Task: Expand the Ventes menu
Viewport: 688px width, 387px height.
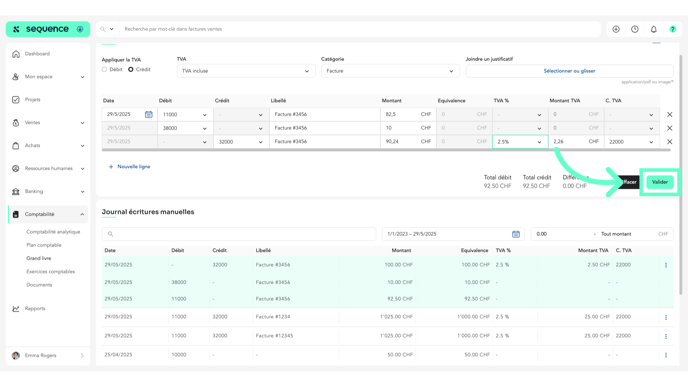Action: 82,123
